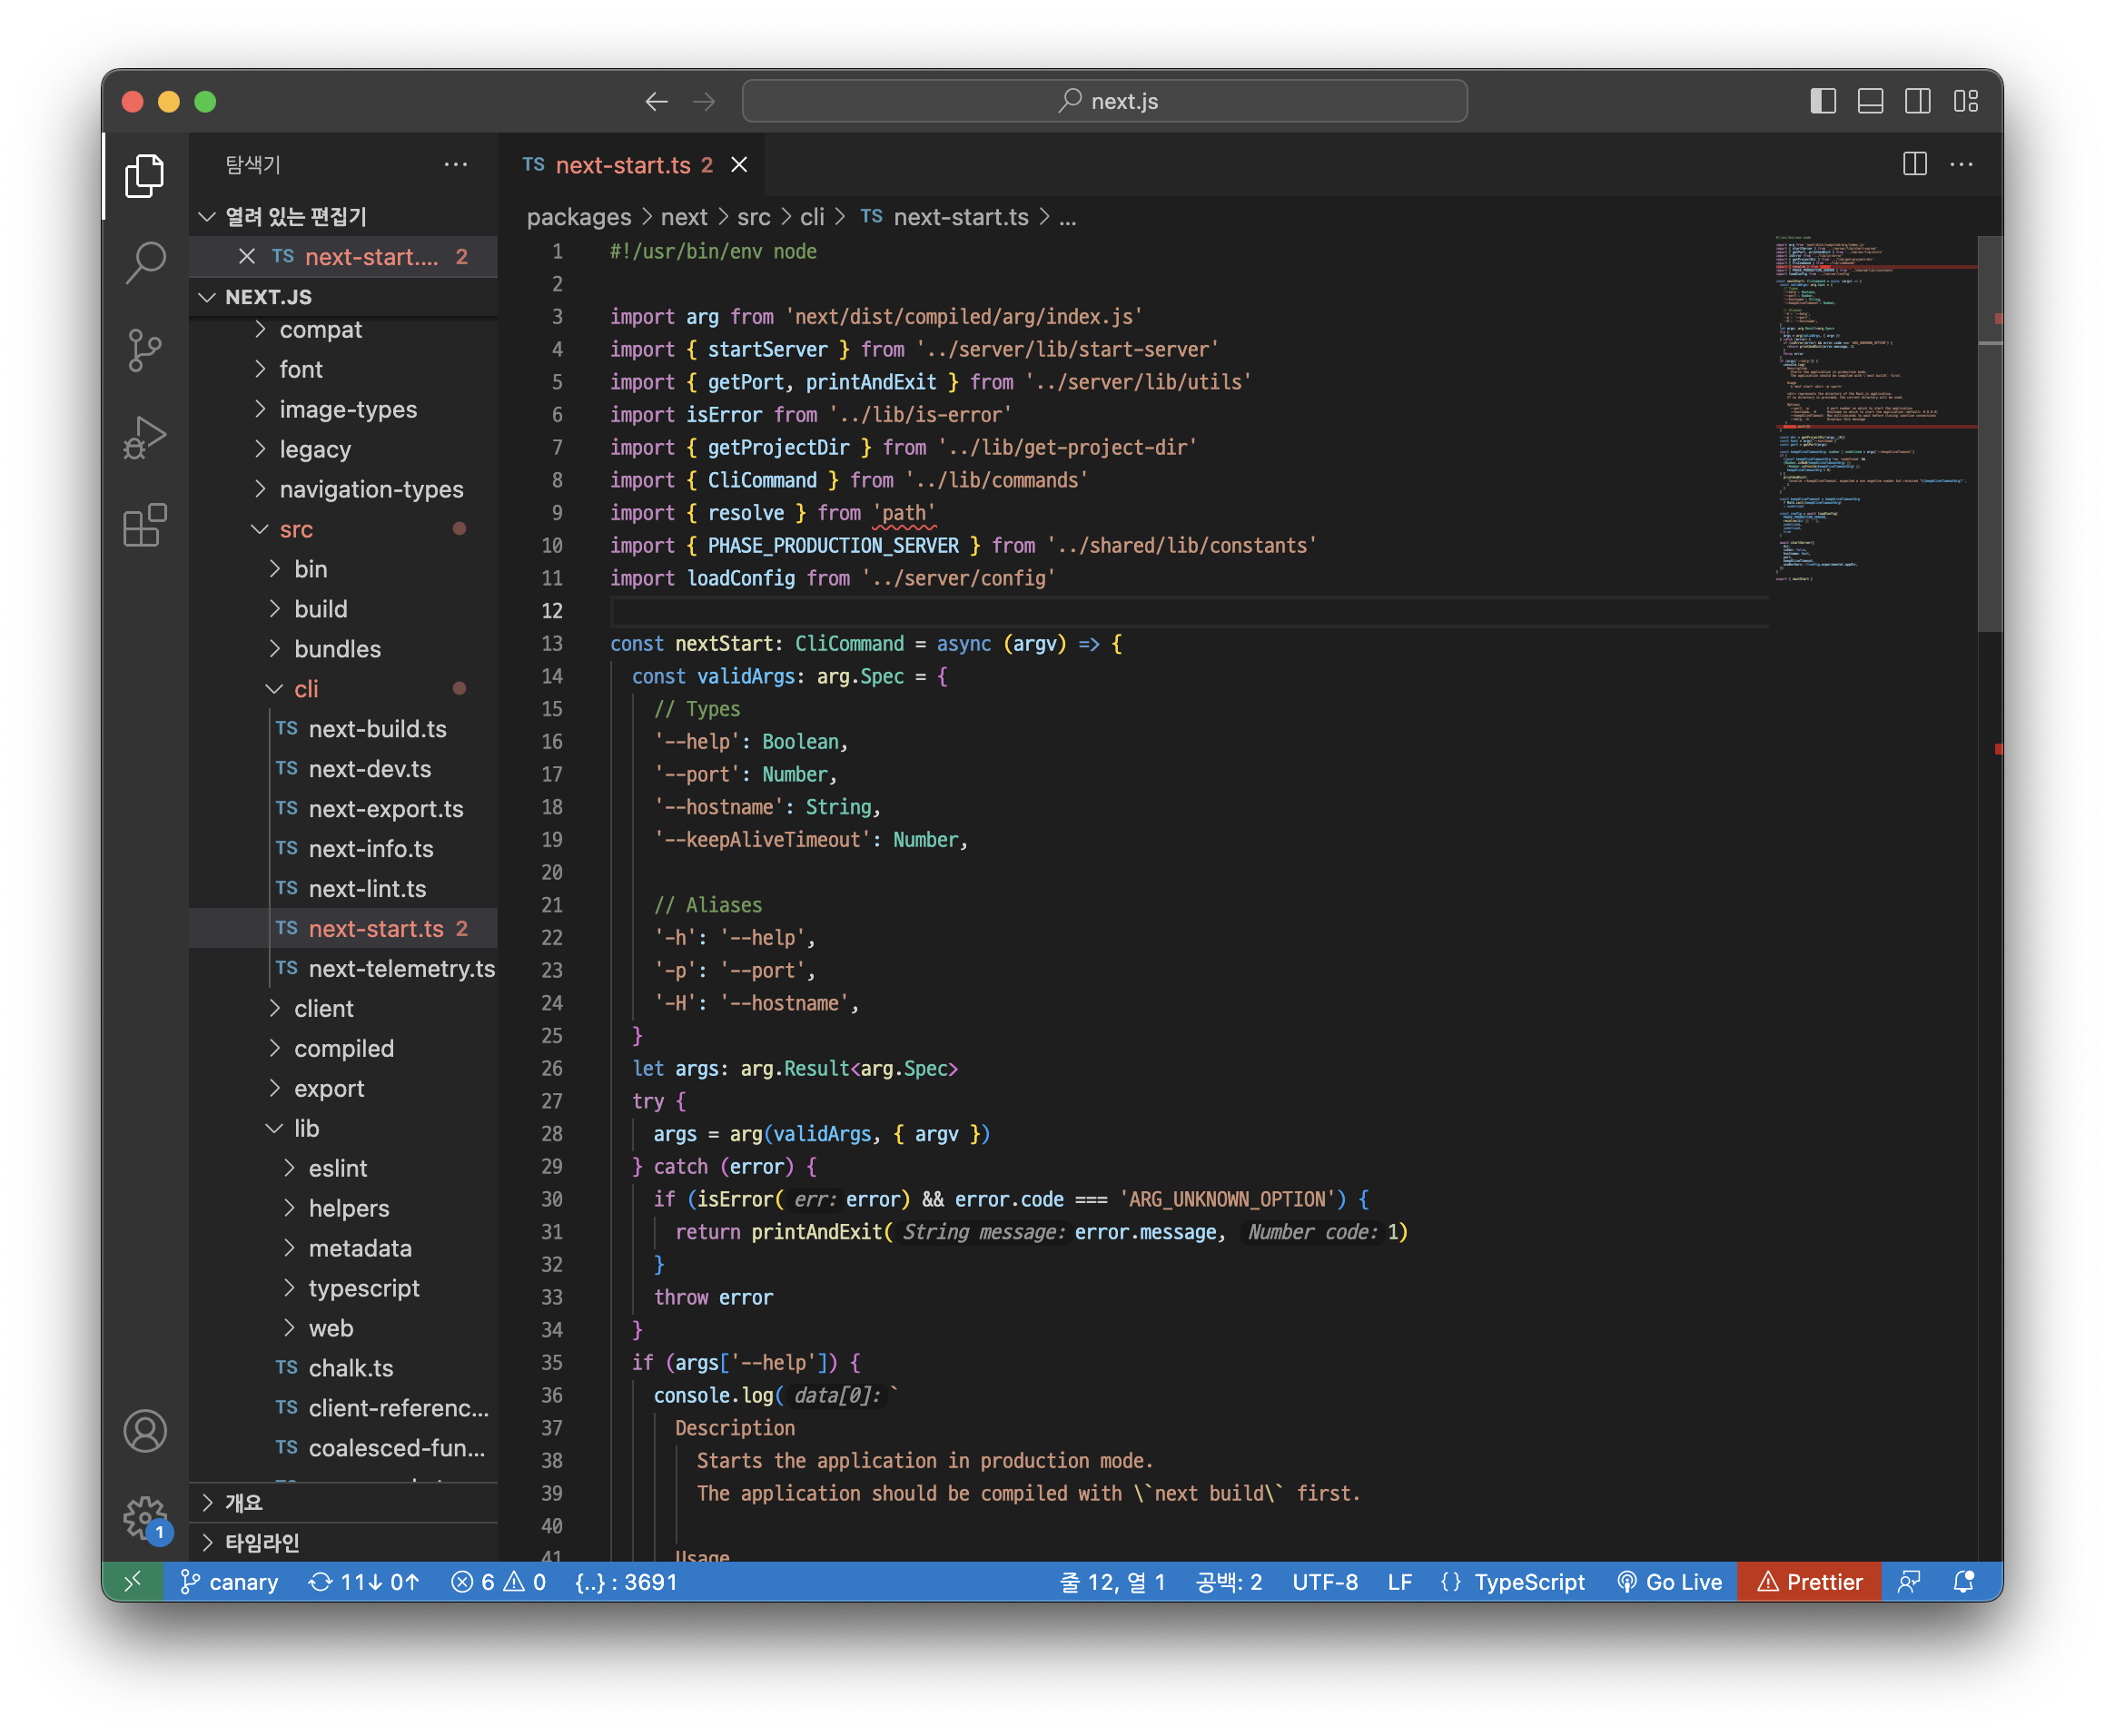Collapse the NEXT.JS folder section

click(x=343, y=296)
